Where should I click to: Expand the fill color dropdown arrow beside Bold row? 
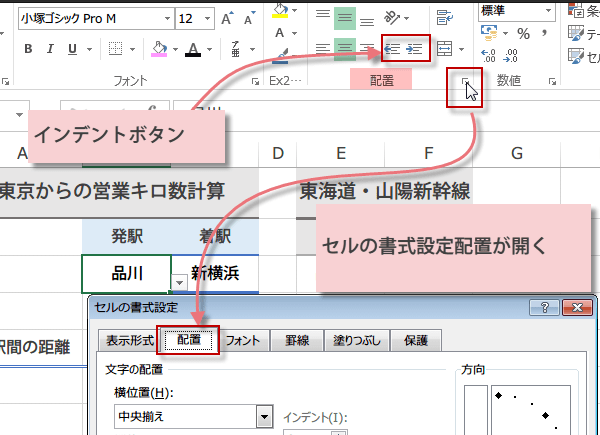pos(175,49)
